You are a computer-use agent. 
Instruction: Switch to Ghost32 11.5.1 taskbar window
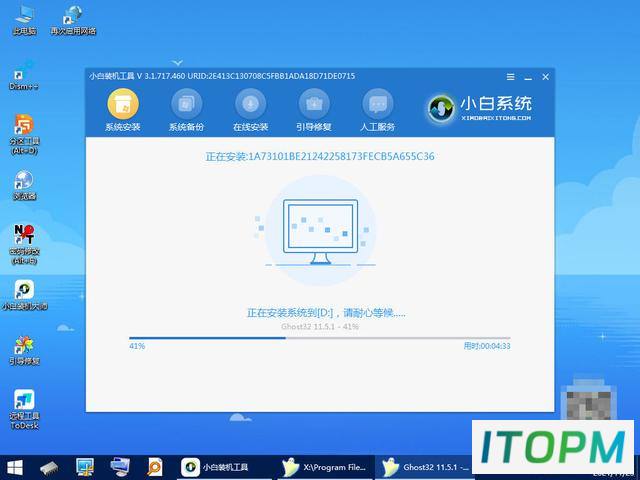click(424, 467)
